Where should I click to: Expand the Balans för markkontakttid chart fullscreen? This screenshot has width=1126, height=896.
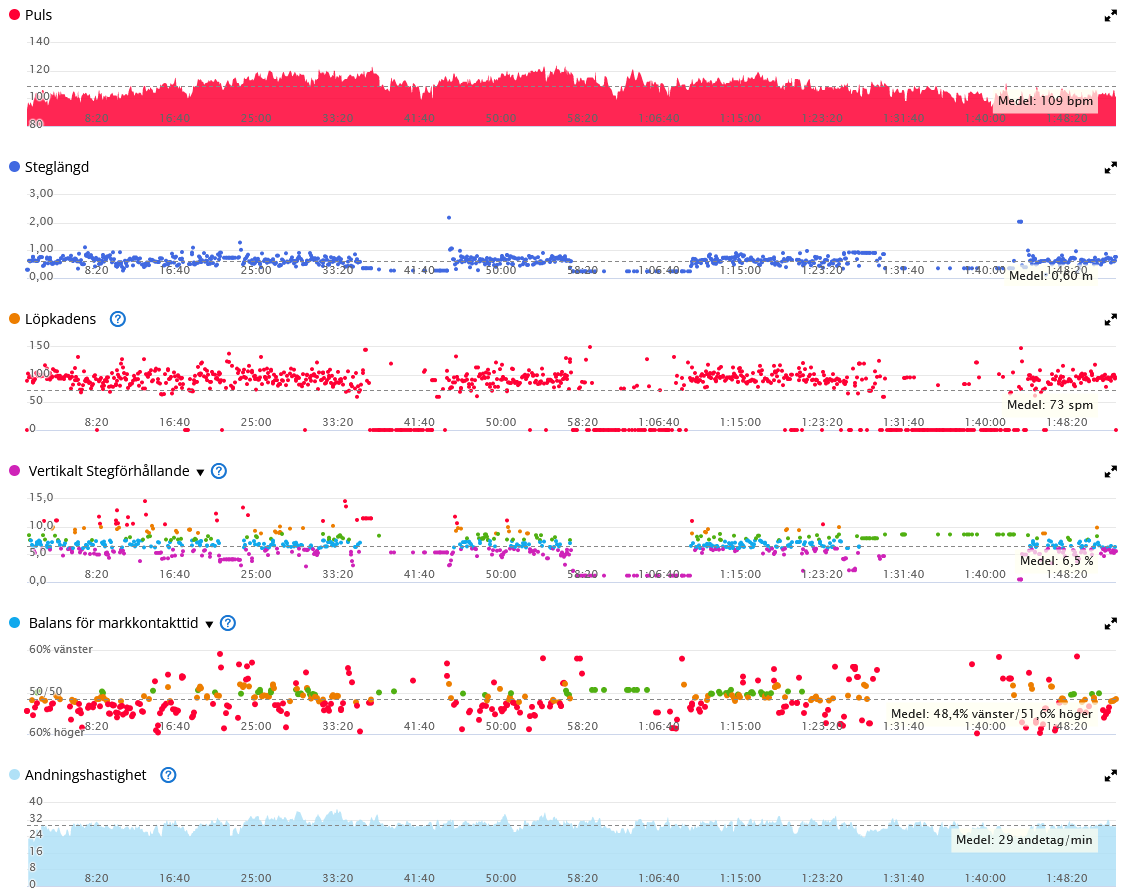(x=1110, y=624)
